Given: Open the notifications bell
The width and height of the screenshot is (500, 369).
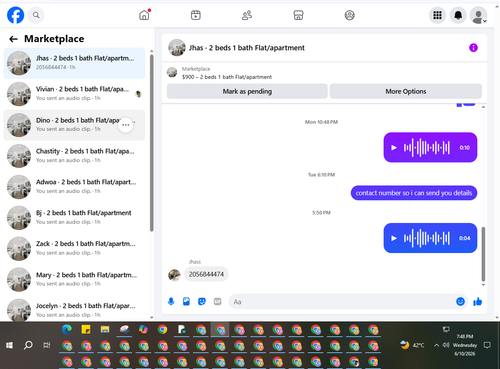Looking at the screenshot, I should (x=458, y=15).
